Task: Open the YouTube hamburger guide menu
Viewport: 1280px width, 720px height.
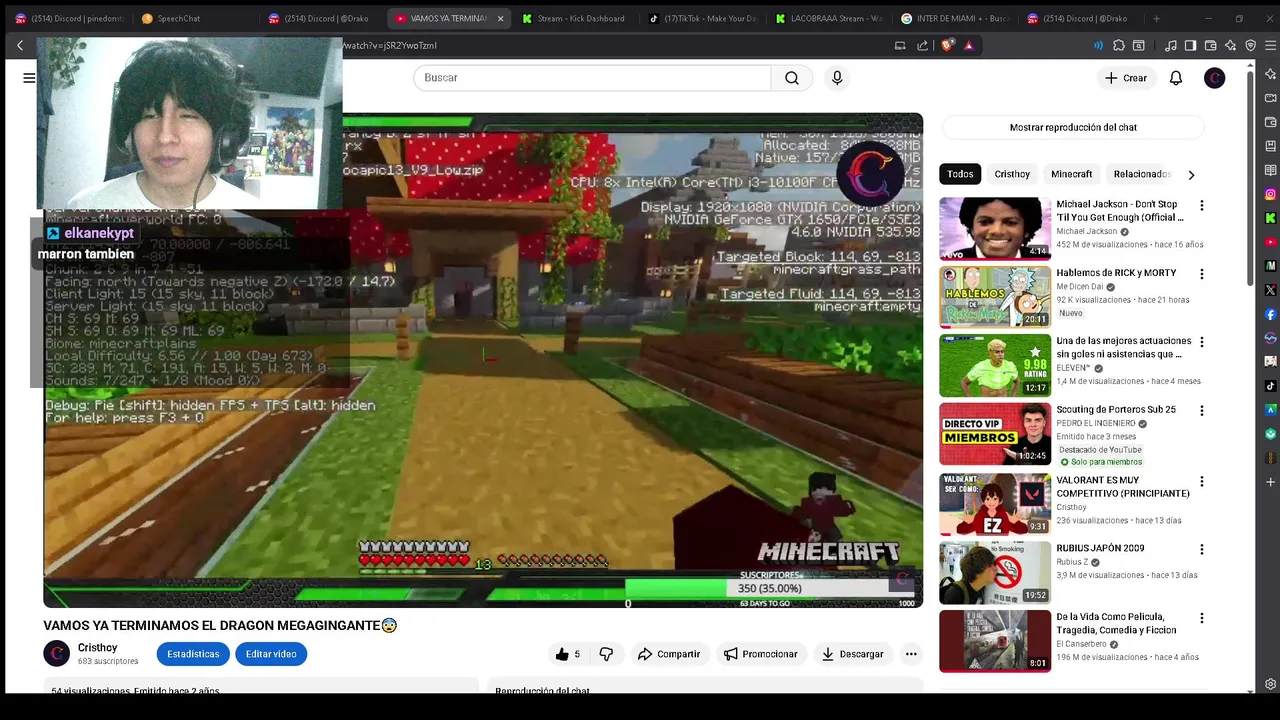Action: click(29, 78)
